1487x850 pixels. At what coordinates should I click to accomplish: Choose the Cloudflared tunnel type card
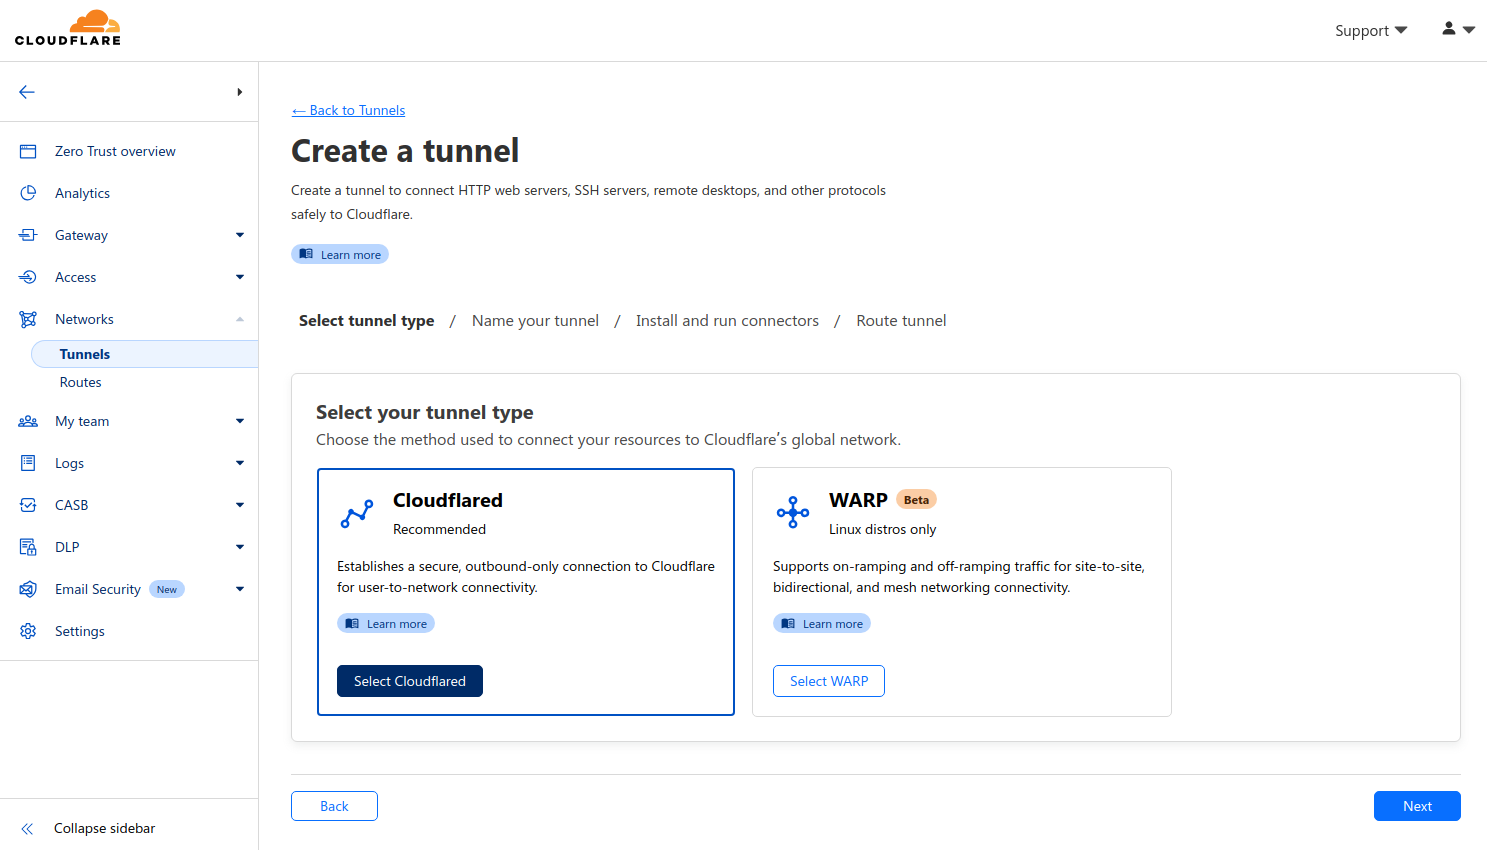click(526, 540)
